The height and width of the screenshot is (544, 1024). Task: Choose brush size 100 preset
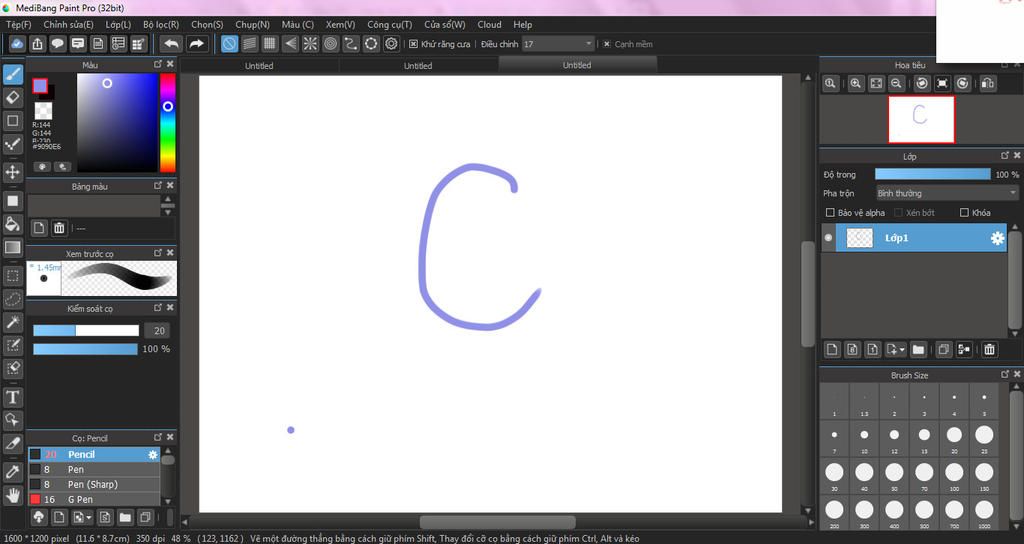point(954,475)
